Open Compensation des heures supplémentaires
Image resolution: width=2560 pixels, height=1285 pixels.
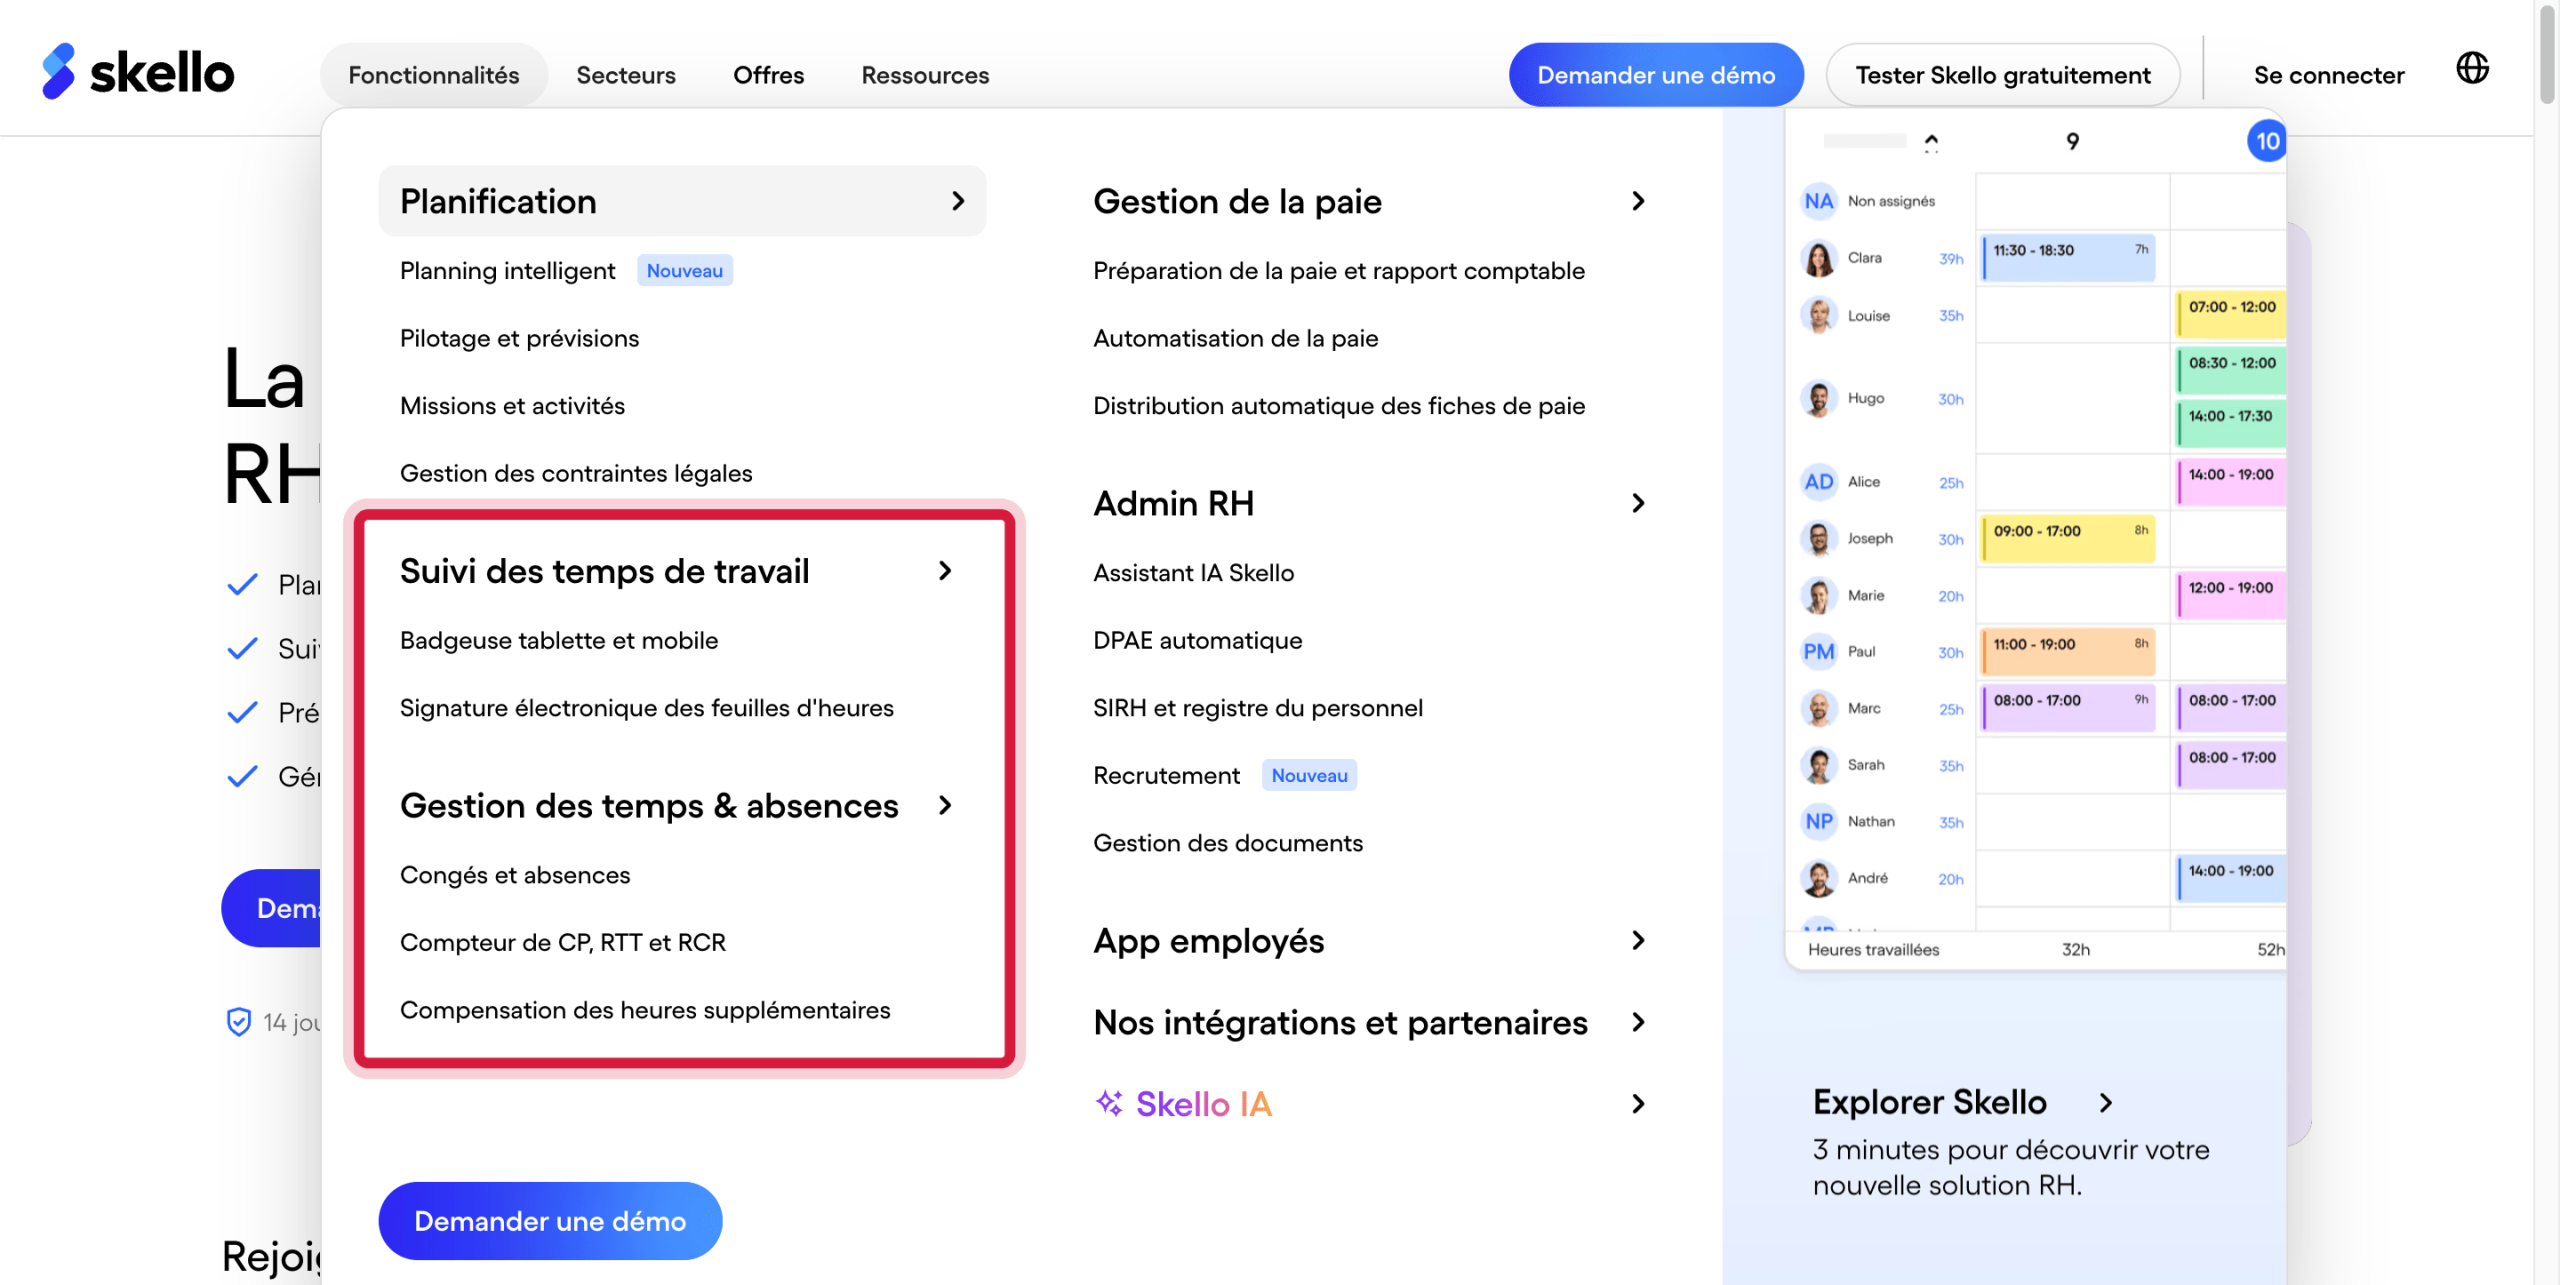(x=645, y=1010)
